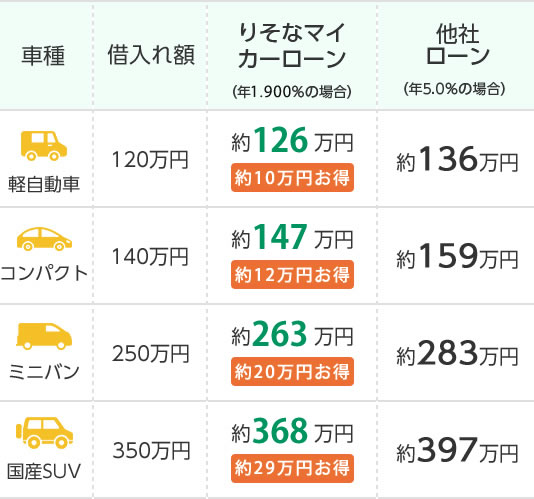
Task: Click the yellow minivan icon
Action: pyautogui.click(x=44, y=336)
